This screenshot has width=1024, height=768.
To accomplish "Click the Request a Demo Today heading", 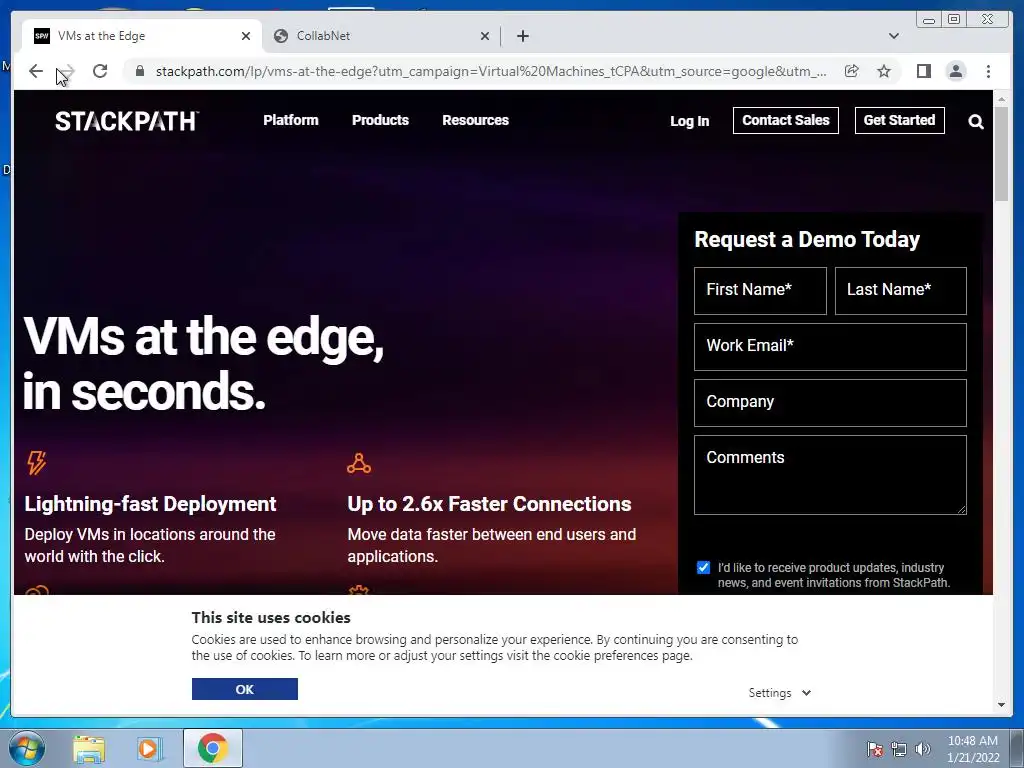I will pos(807,239).
